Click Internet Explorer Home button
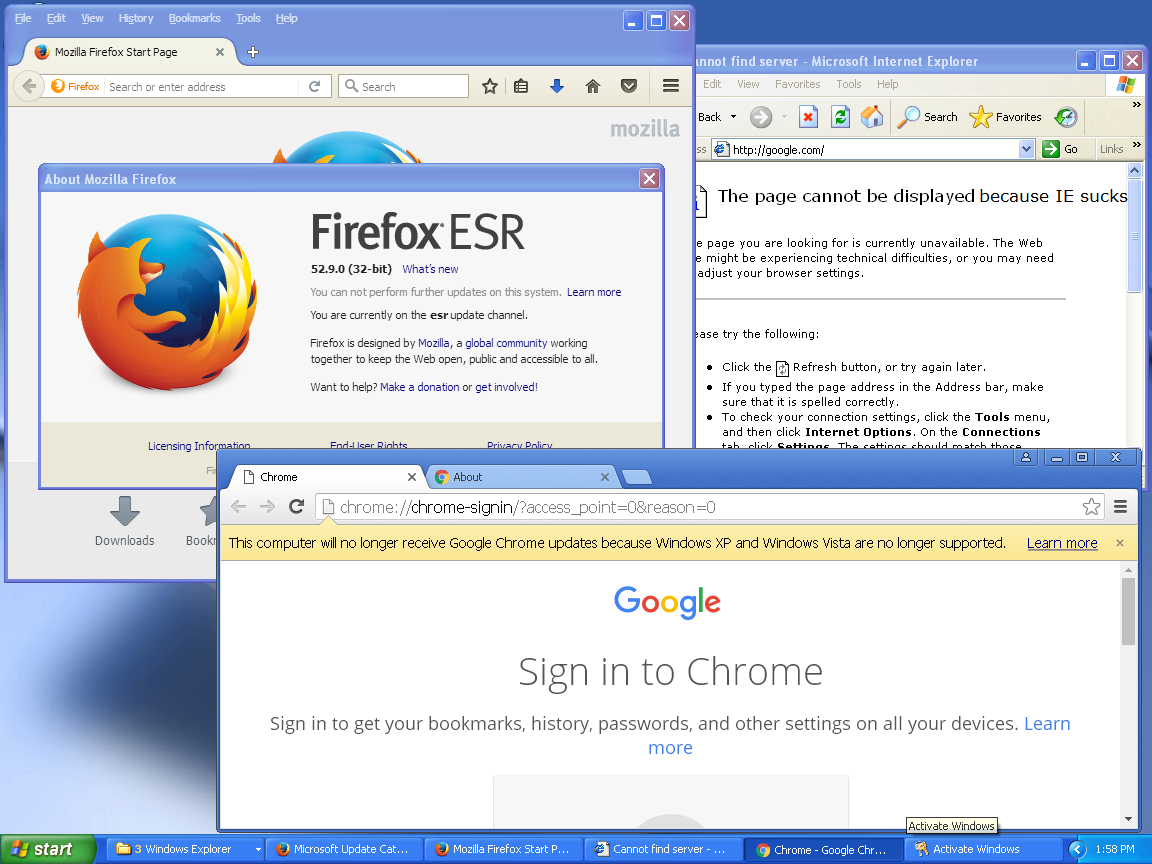 coord(872,116)
